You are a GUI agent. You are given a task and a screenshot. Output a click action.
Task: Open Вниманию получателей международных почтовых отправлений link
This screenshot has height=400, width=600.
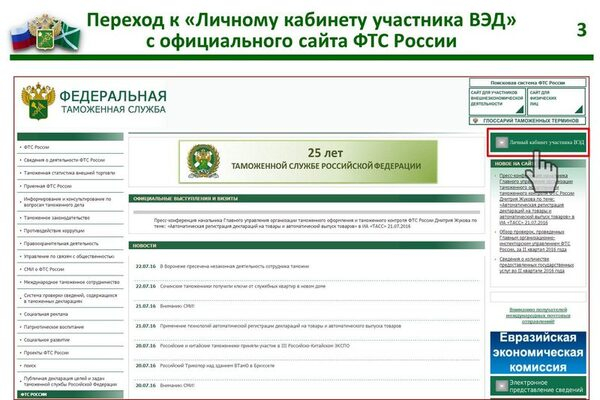538,316
